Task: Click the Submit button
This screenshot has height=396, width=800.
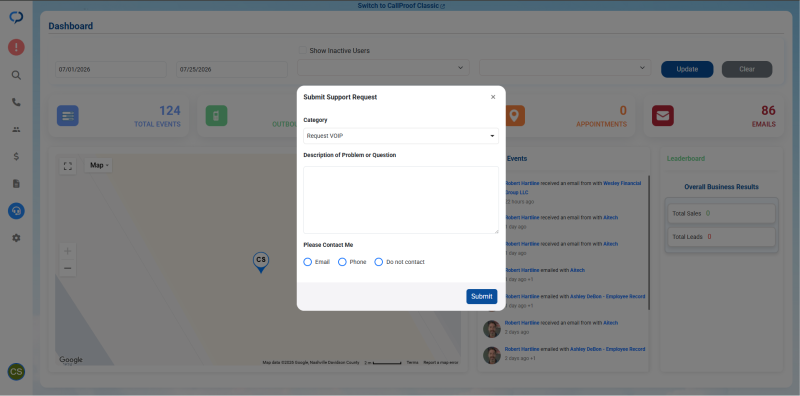Action: [482, 296]
